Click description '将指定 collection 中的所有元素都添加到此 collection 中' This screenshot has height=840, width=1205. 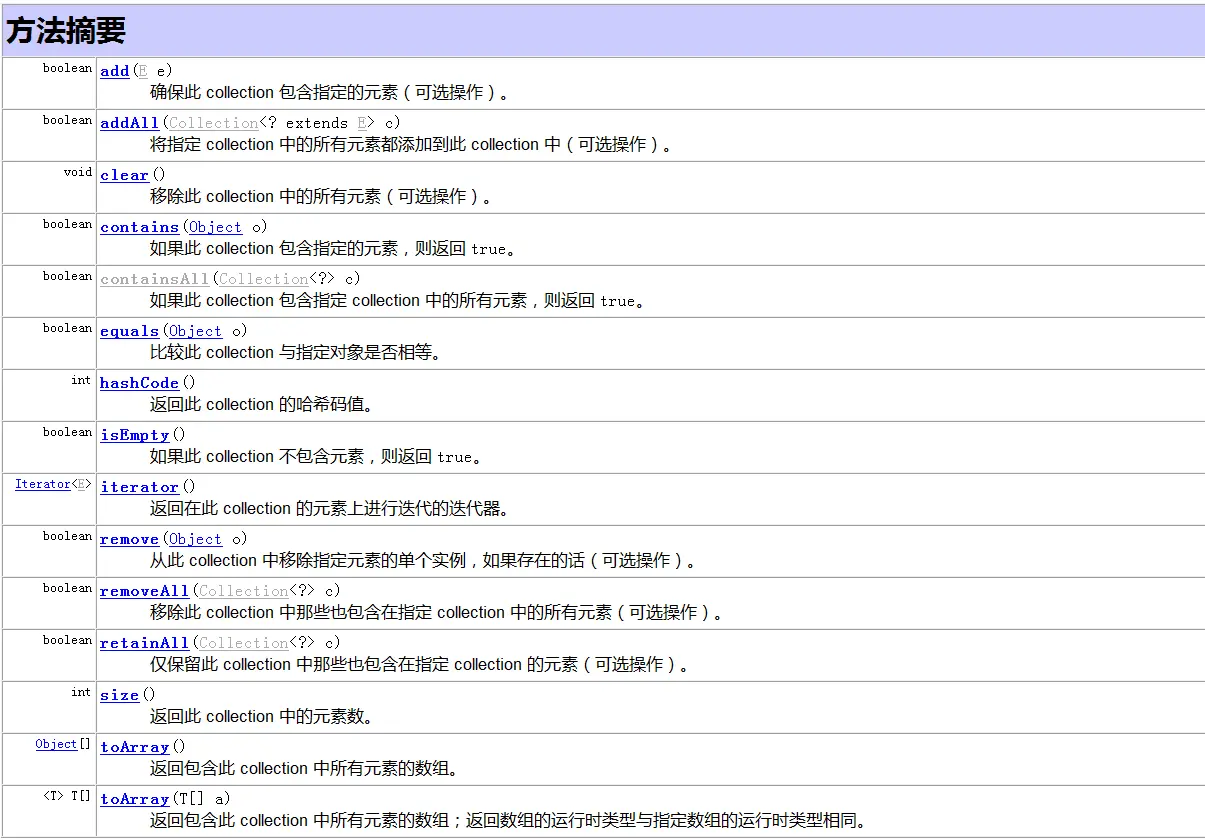pos(356,145)
